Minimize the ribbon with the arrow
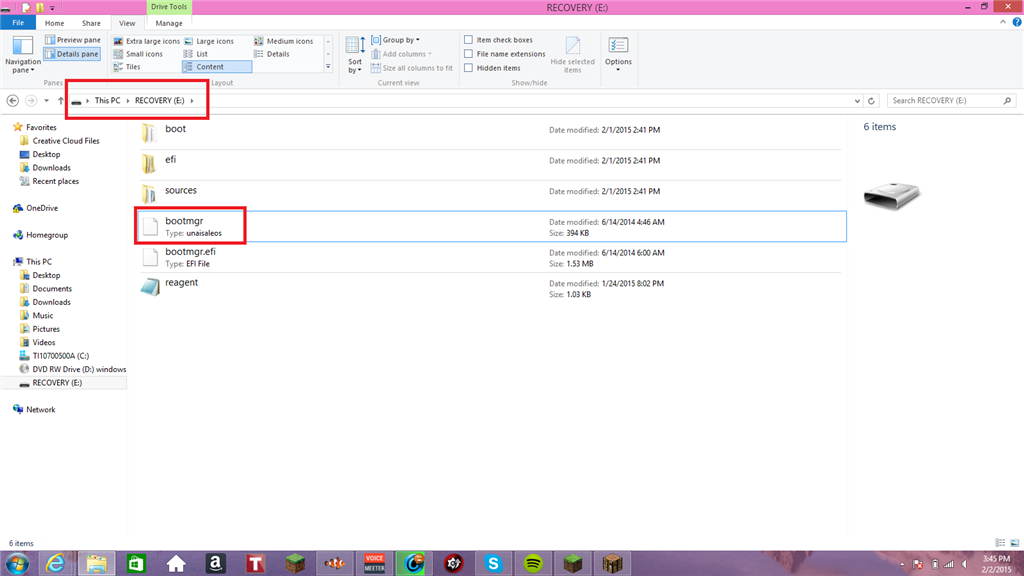 (1002, 22)
